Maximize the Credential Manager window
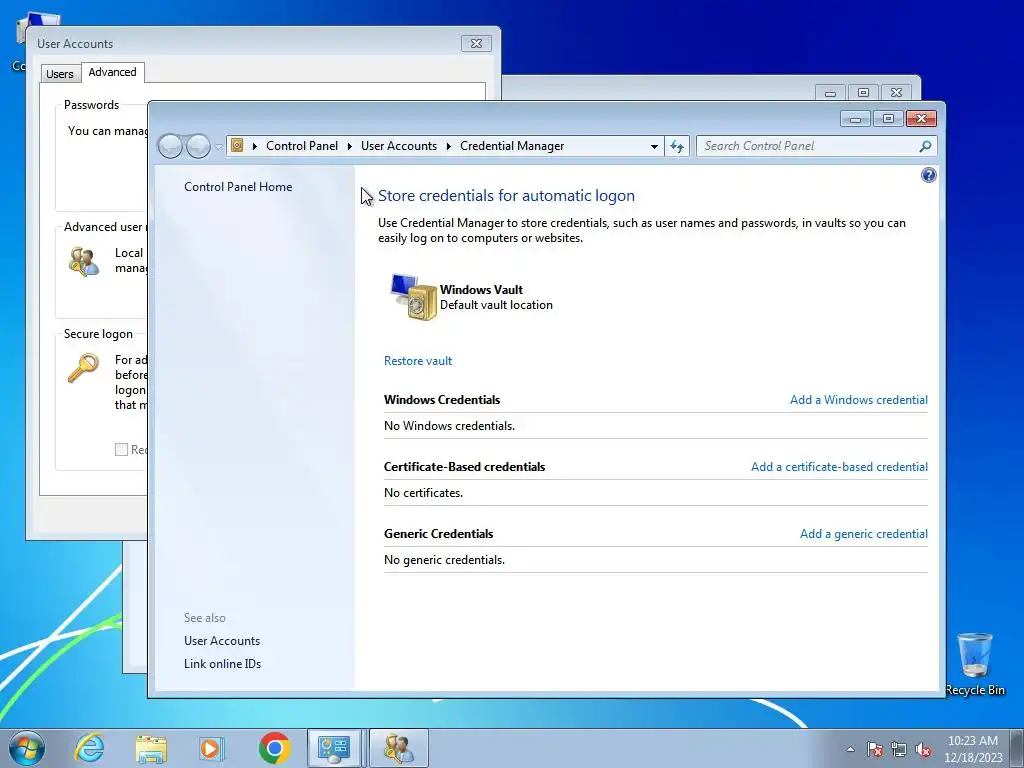 (888, 118)
